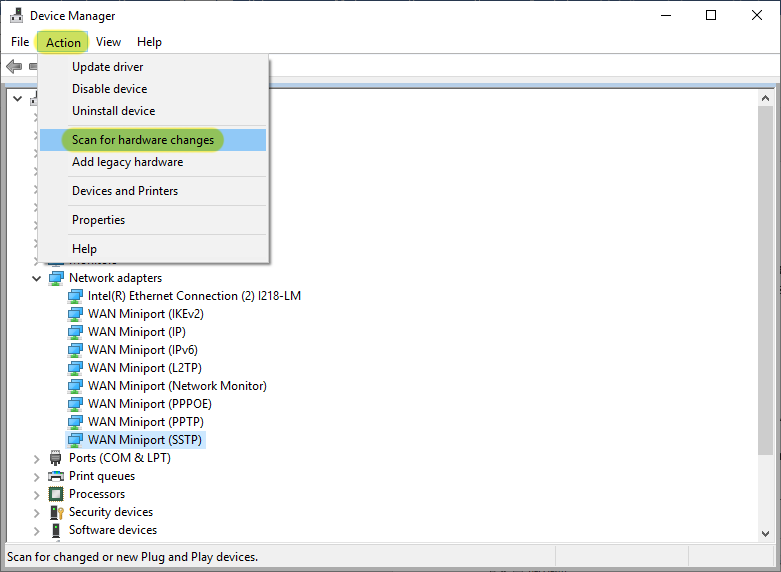Click the Security devices key icon
Image resolution: width=781 pixels, height=572 pixels.
(x=56, y=512)
